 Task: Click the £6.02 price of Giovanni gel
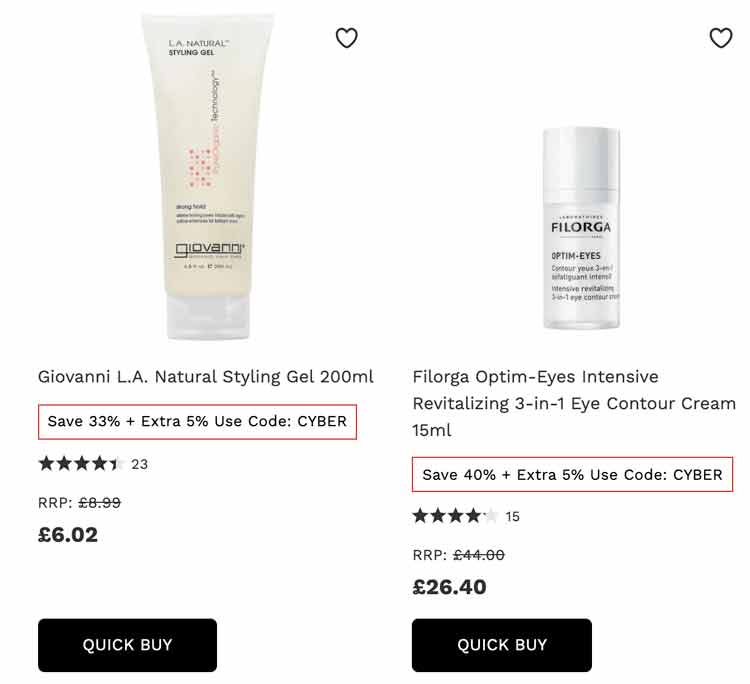pos(68,535)
